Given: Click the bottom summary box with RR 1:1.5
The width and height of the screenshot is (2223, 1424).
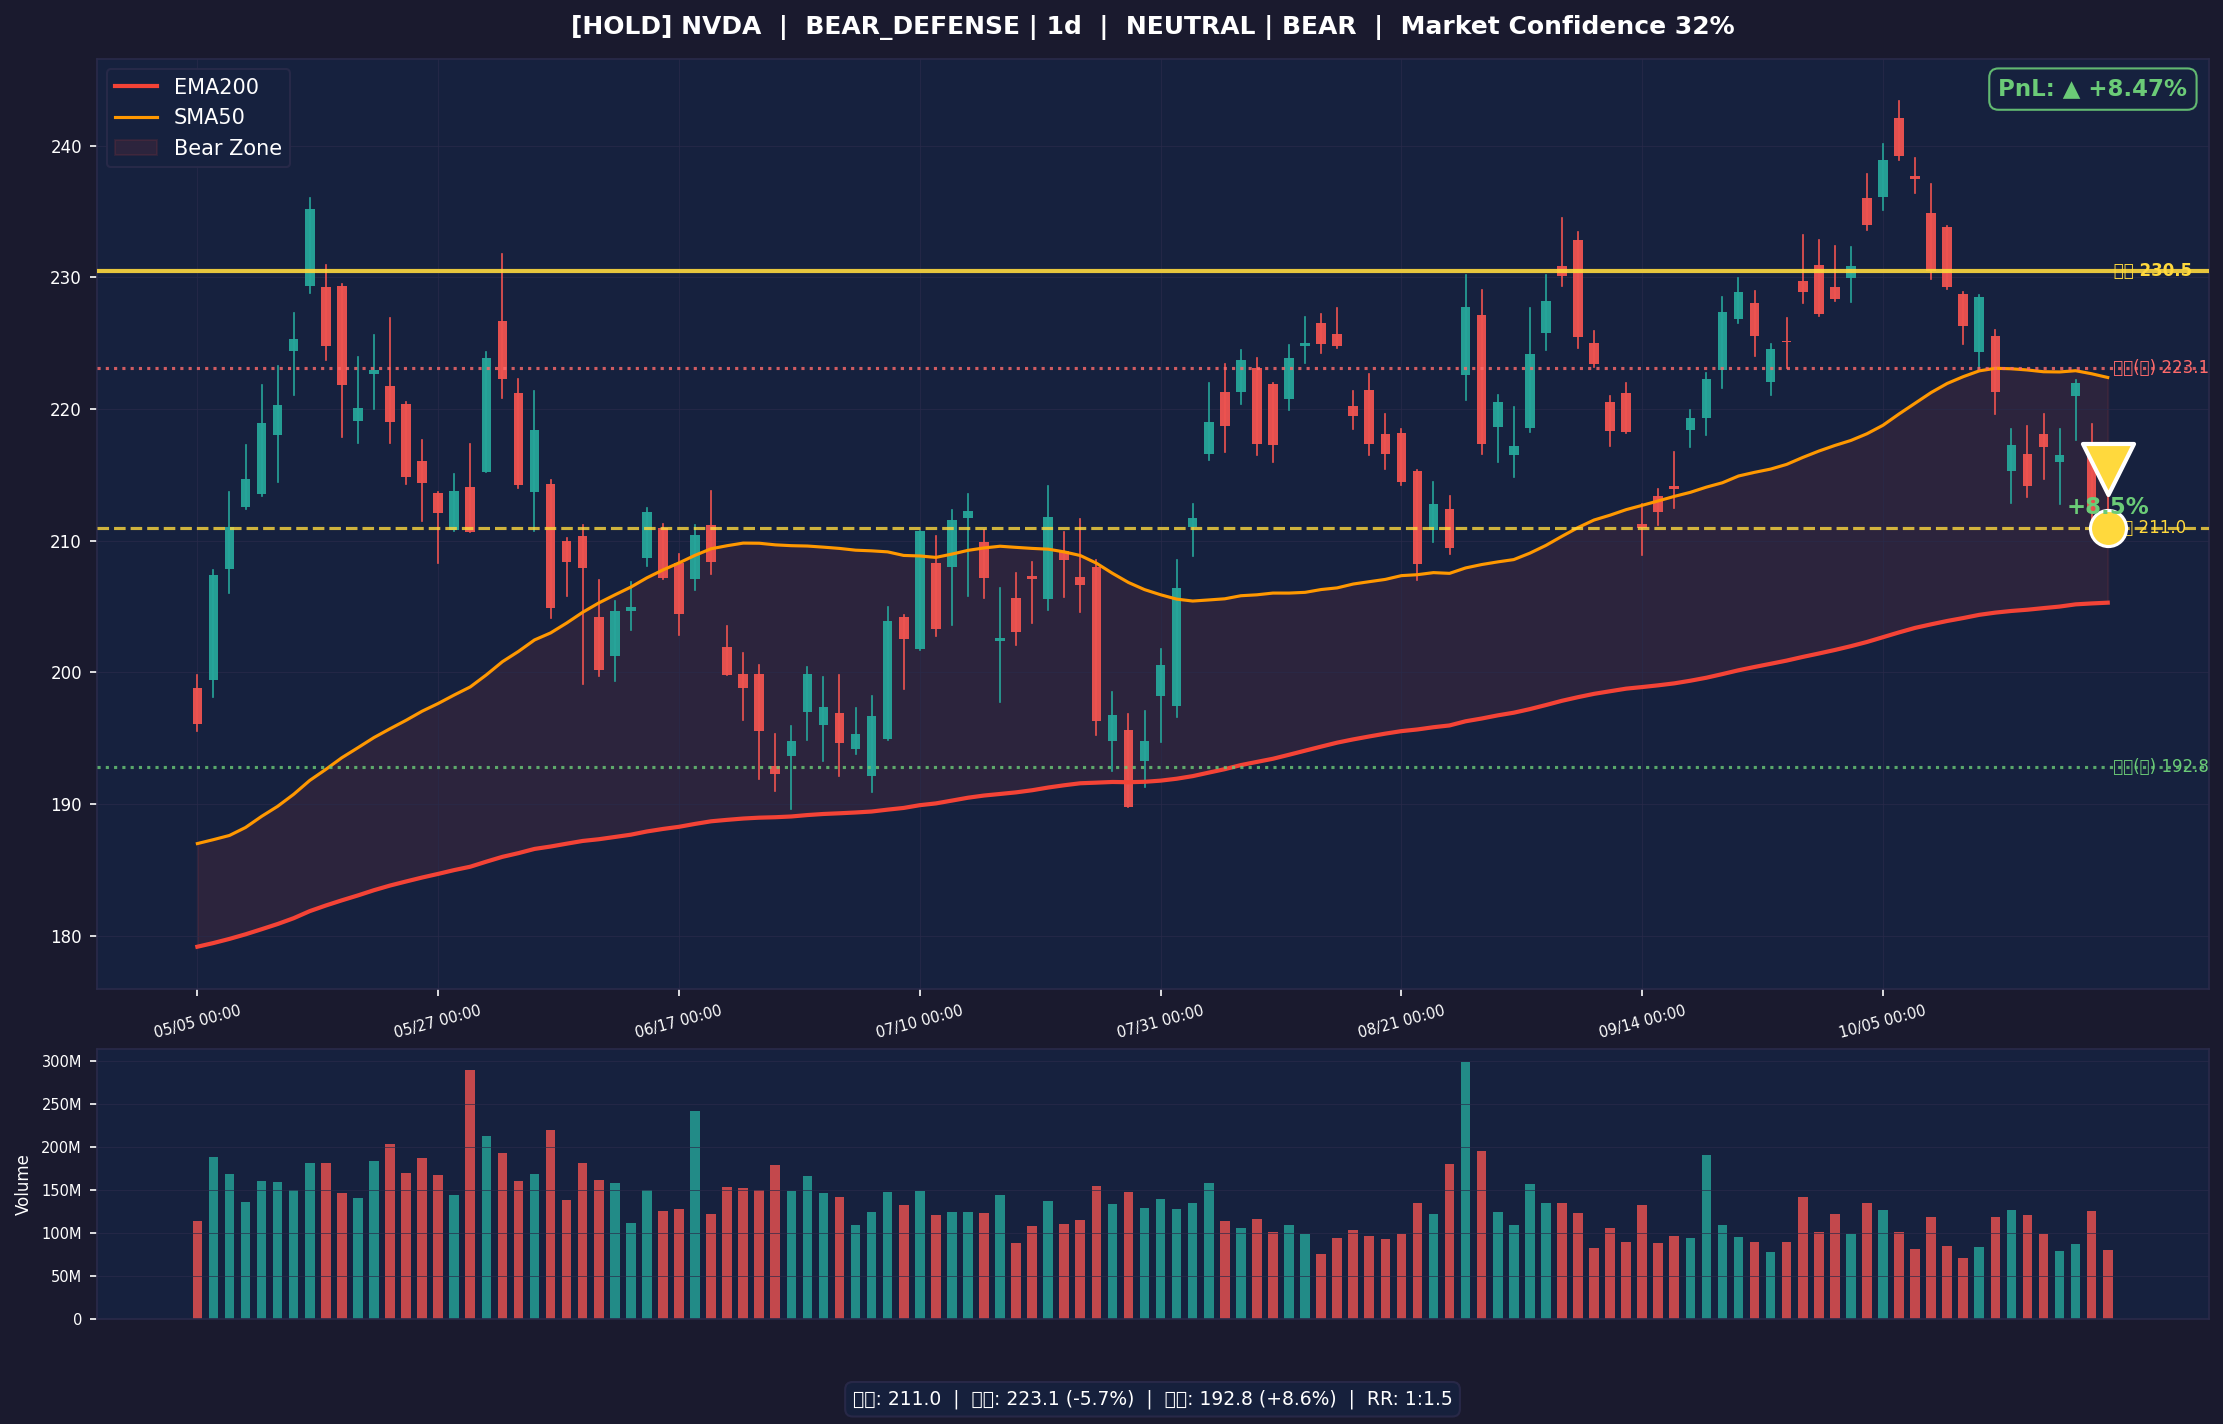Looking at the screenshot, I should pyautogui.click(x=1152, y=1399).
